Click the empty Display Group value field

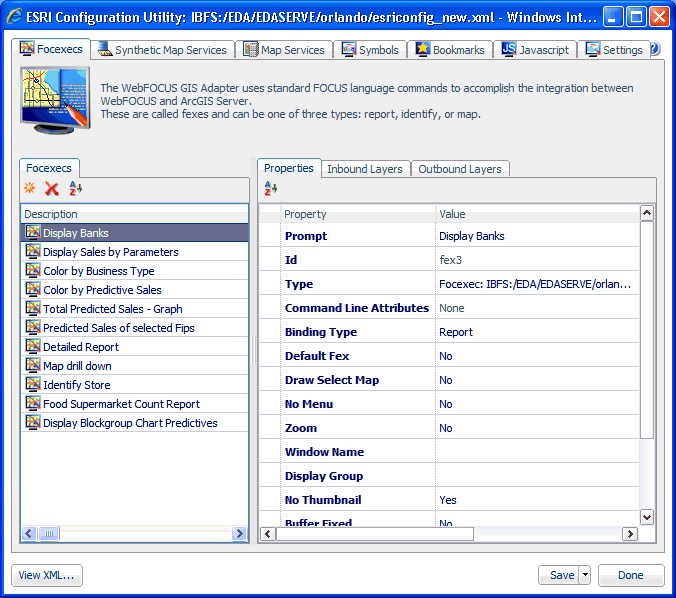point(537,476)
